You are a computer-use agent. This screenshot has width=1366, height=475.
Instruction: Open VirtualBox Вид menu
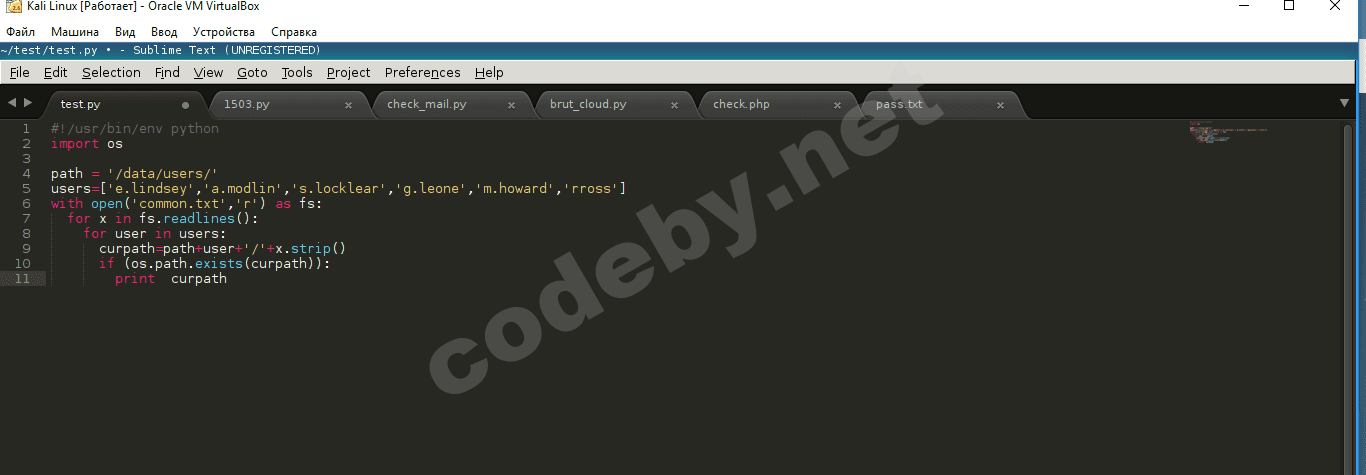pos(125,32)
